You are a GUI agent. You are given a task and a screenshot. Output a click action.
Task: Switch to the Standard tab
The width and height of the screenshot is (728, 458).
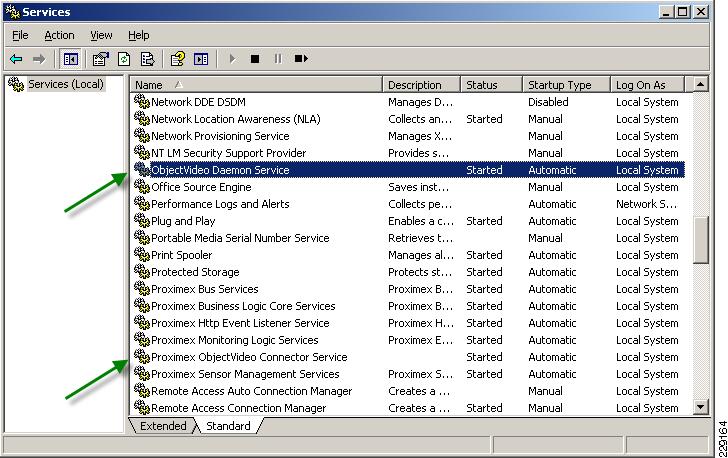228,426
